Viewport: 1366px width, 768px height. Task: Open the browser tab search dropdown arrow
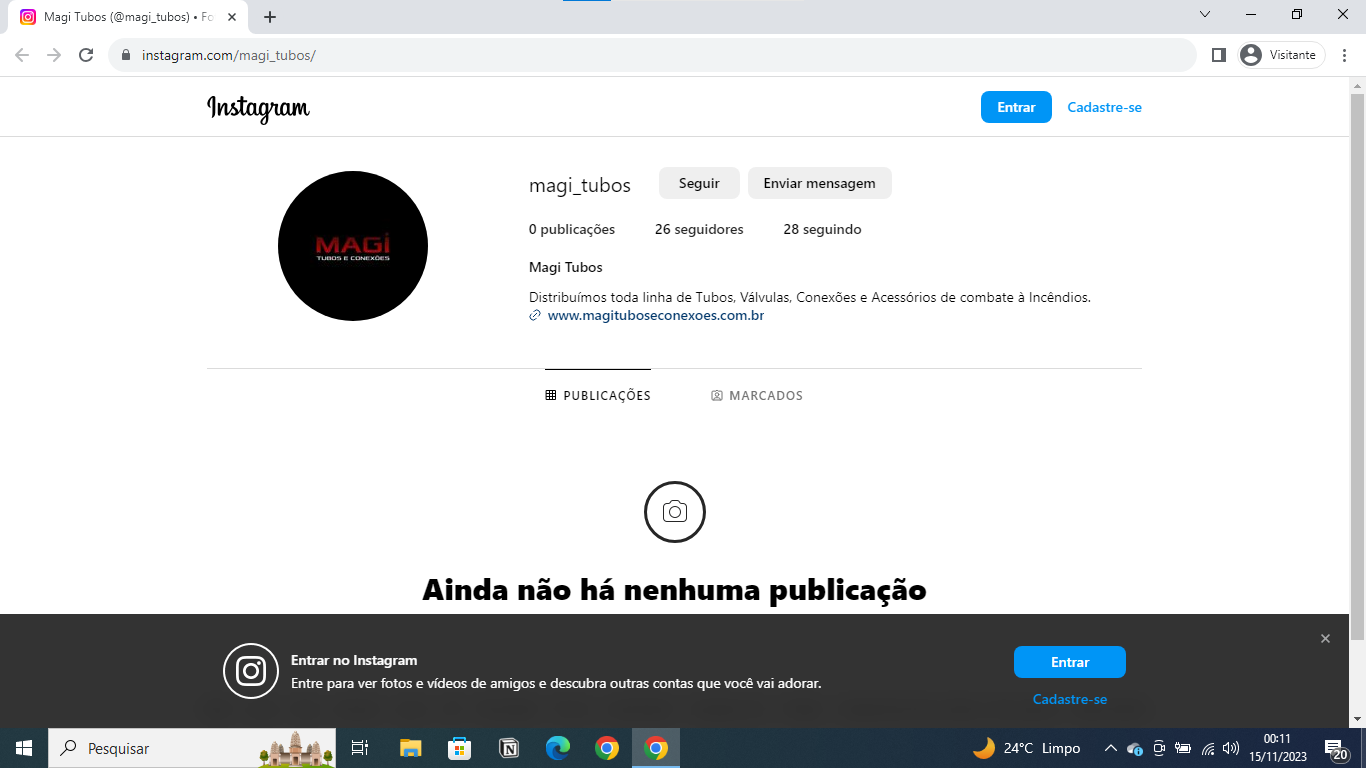click(1204, 14)
